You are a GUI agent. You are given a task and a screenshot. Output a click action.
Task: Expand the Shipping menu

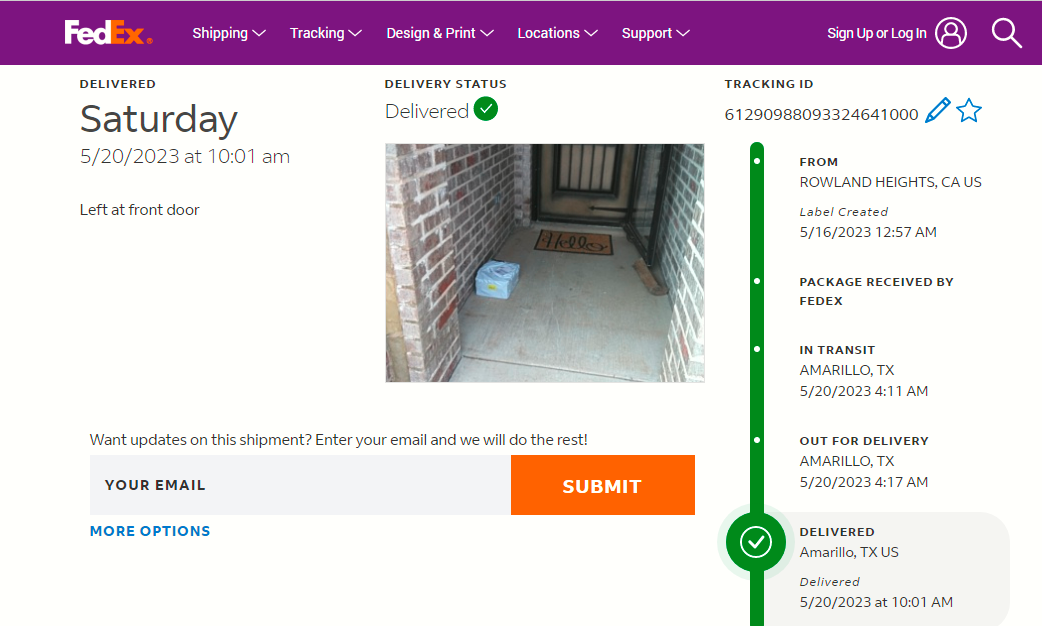tap(229, 33)
